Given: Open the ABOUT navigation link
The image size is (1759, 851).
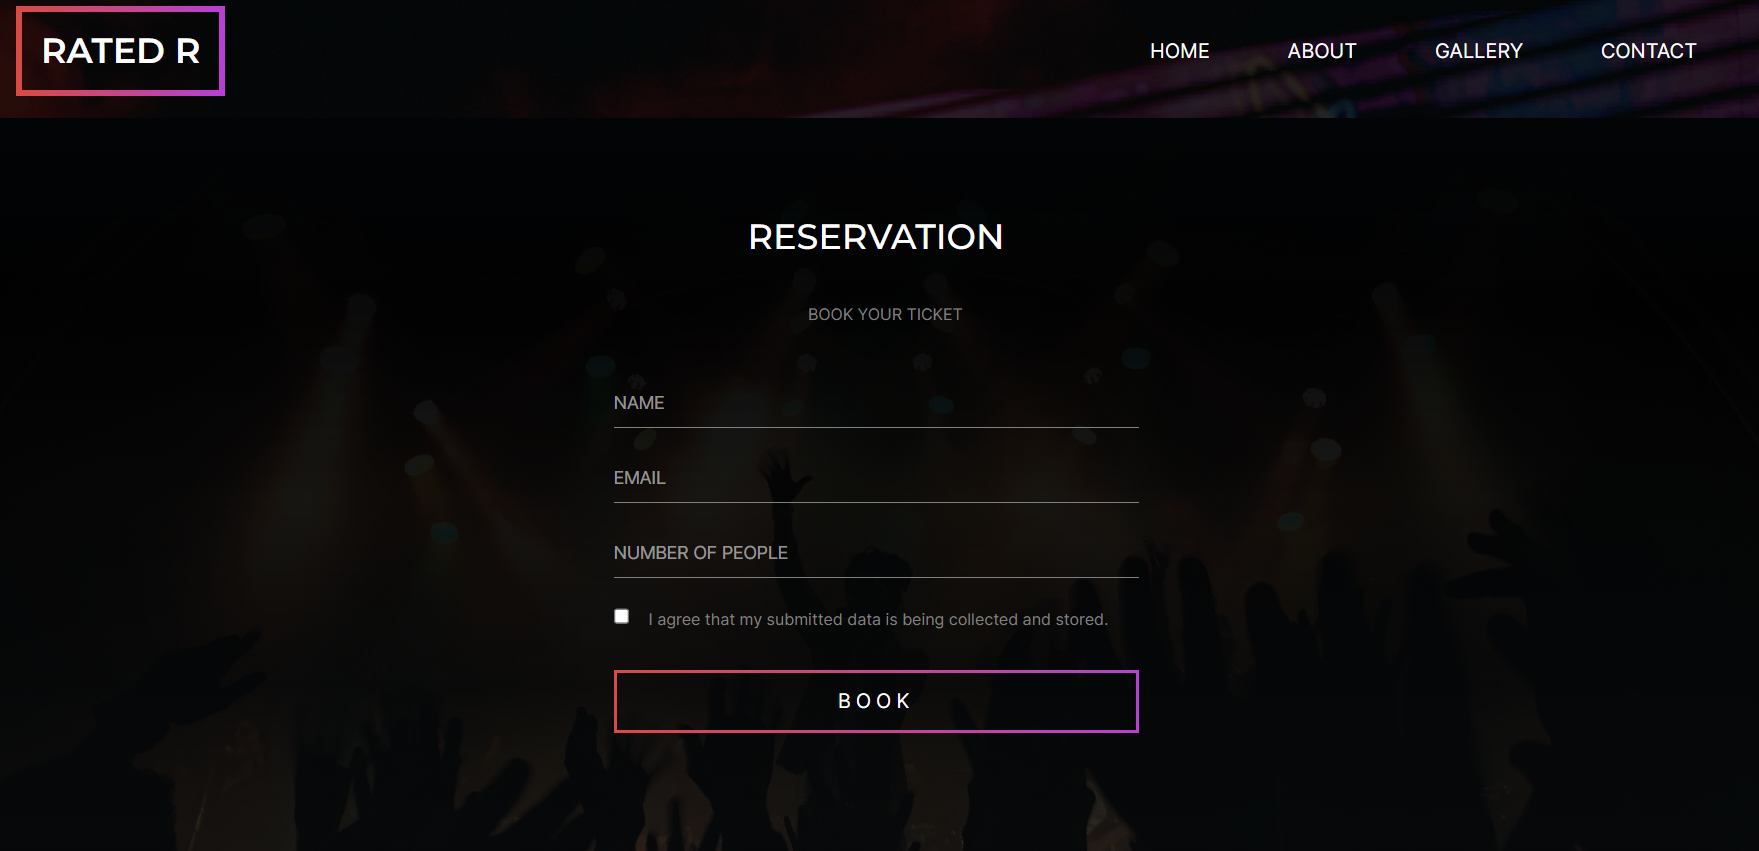Looking at the screenshot, I should click(1322, 51).
